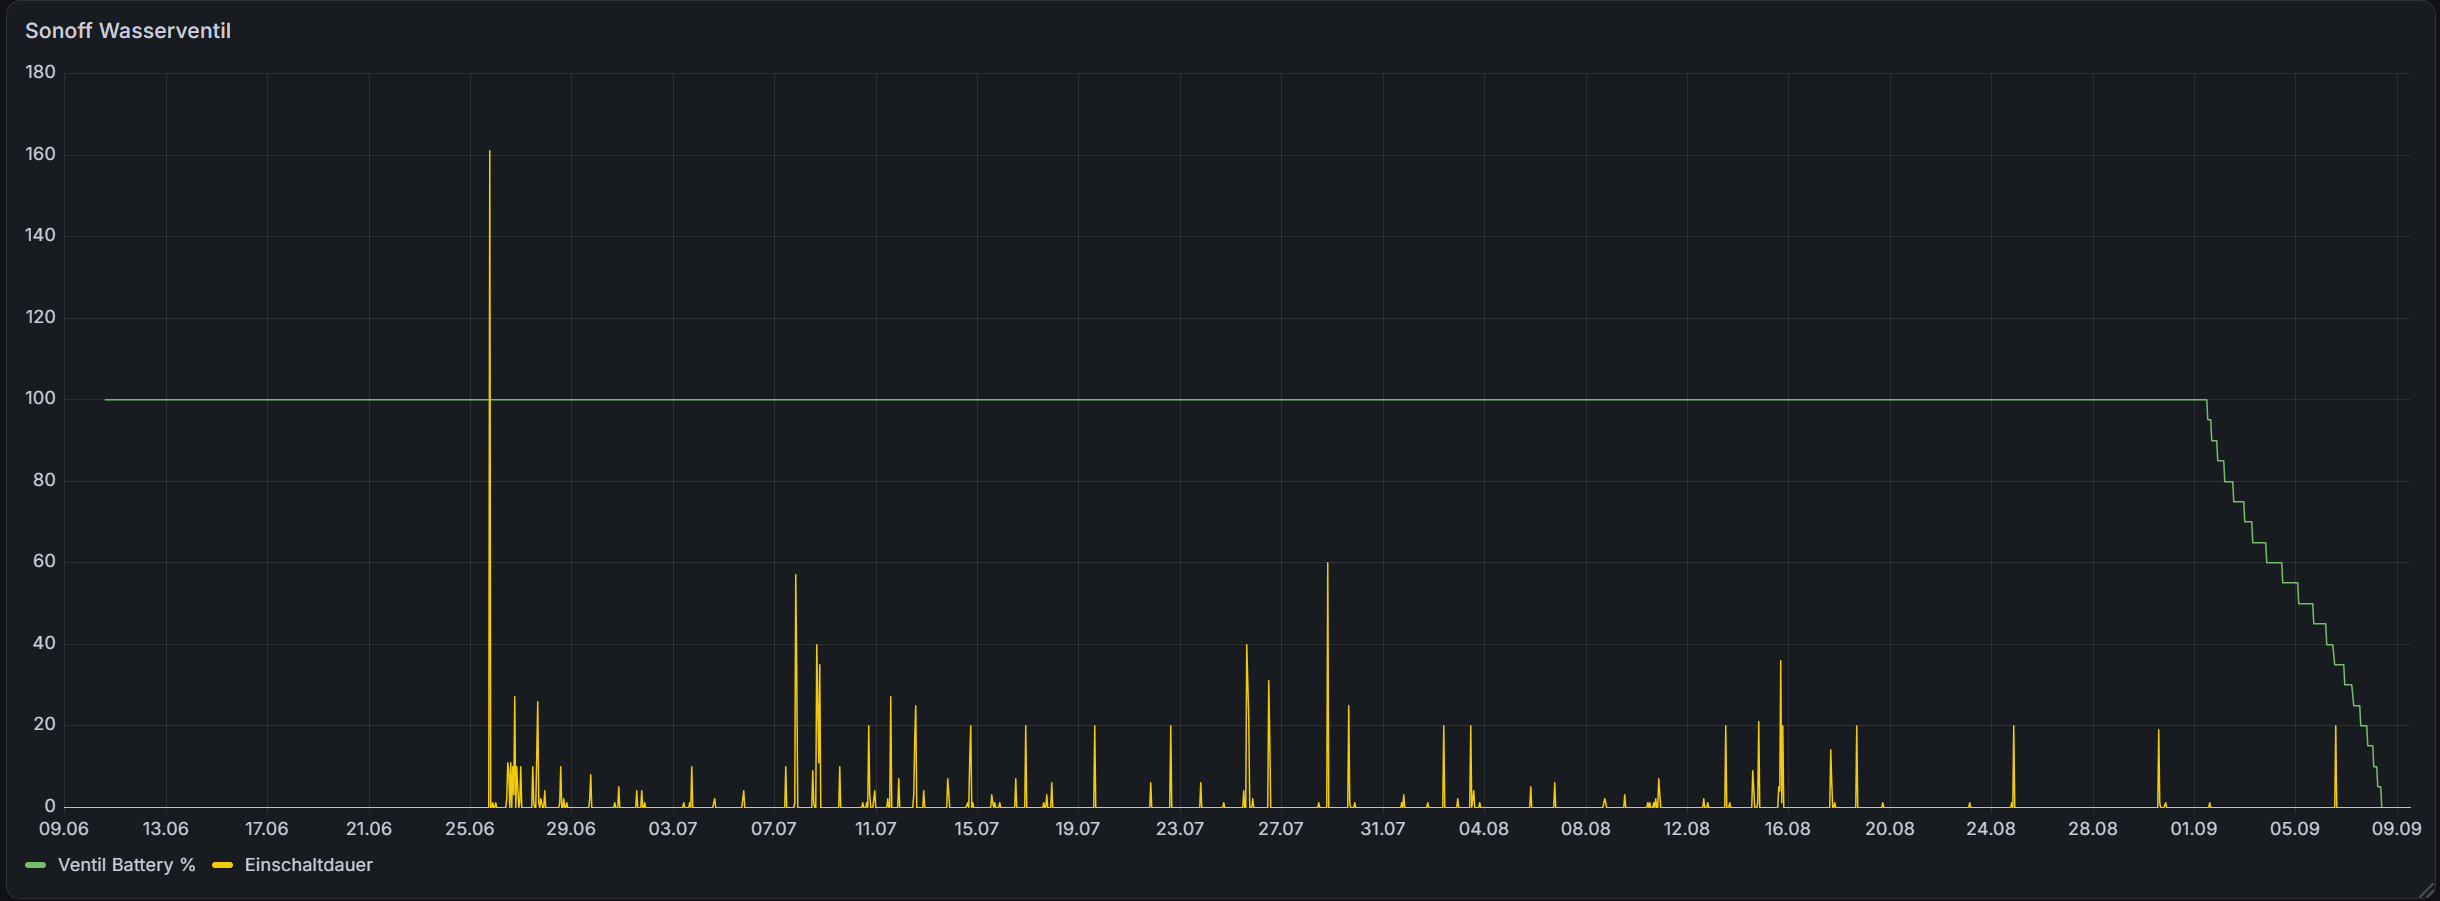This screenshot has width=2440, height=901.
Task: Open the Sonoff Wasserventil panel title menu
Action: pyautogui.click(x=128, y=31)
